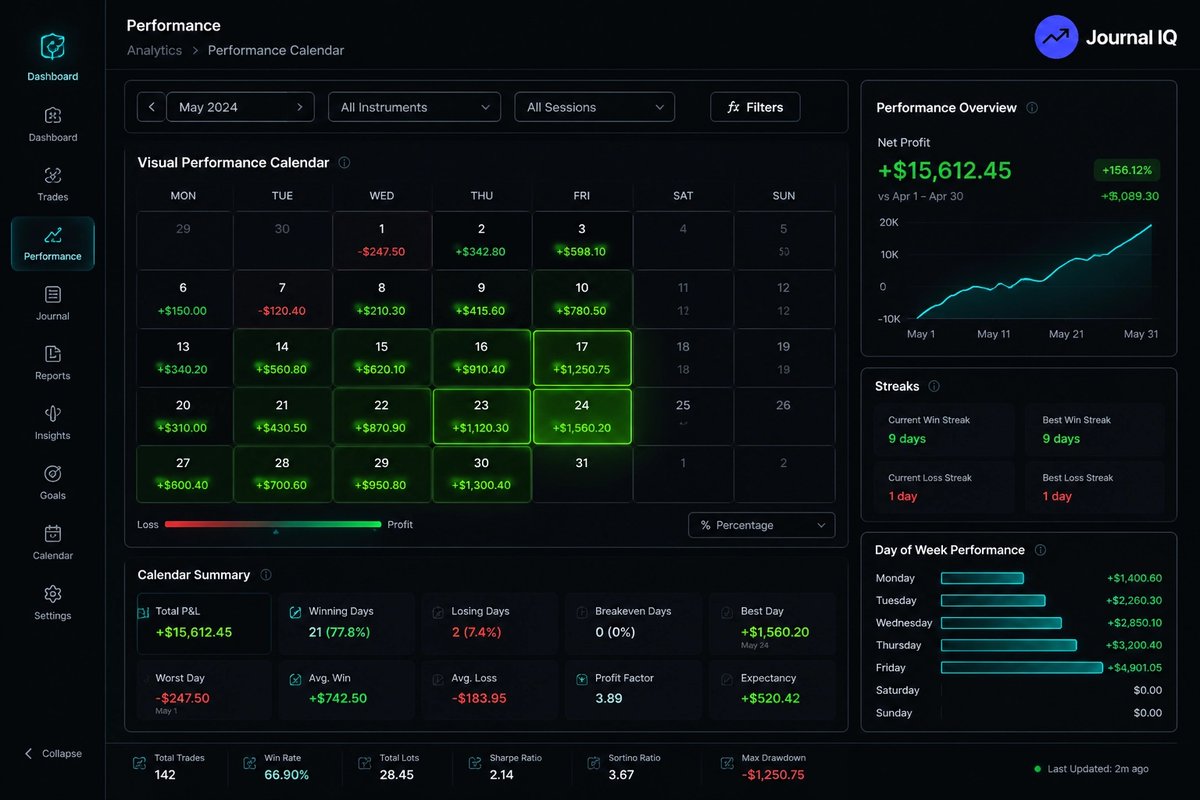Screen dimensions: 1200x800
Task: Select the Performance sidebar icon
Action: pyautogui.click(x=53, y=235)
